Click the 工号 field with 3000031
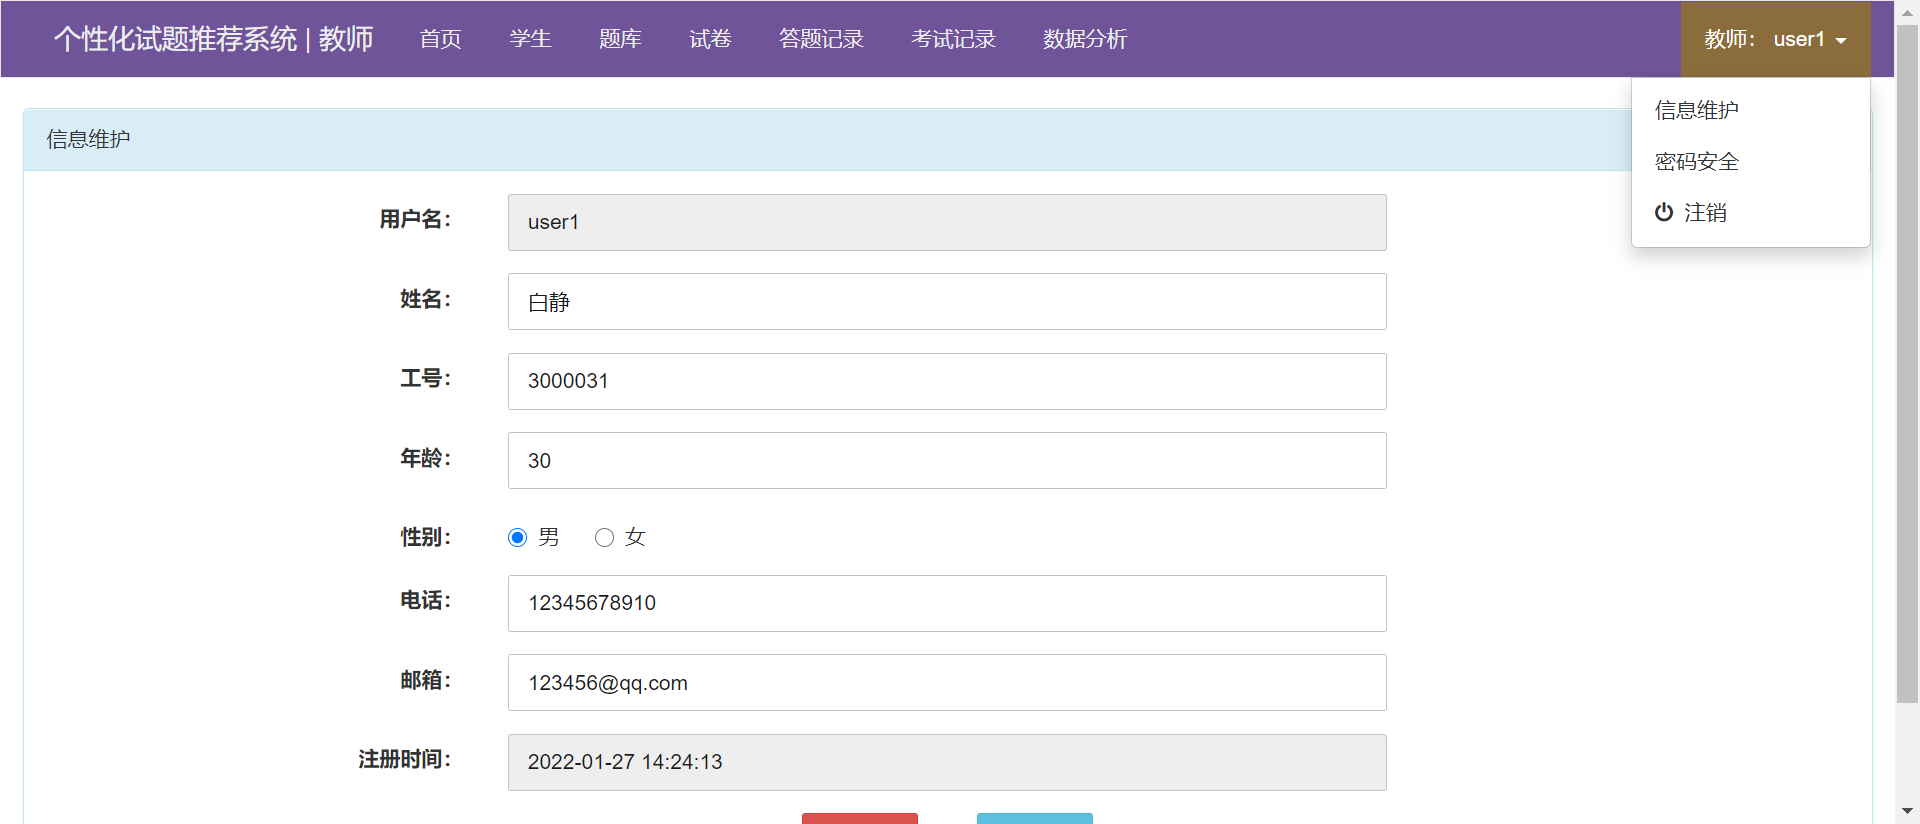Screen dimensions: 1920x824 (947, 381)
